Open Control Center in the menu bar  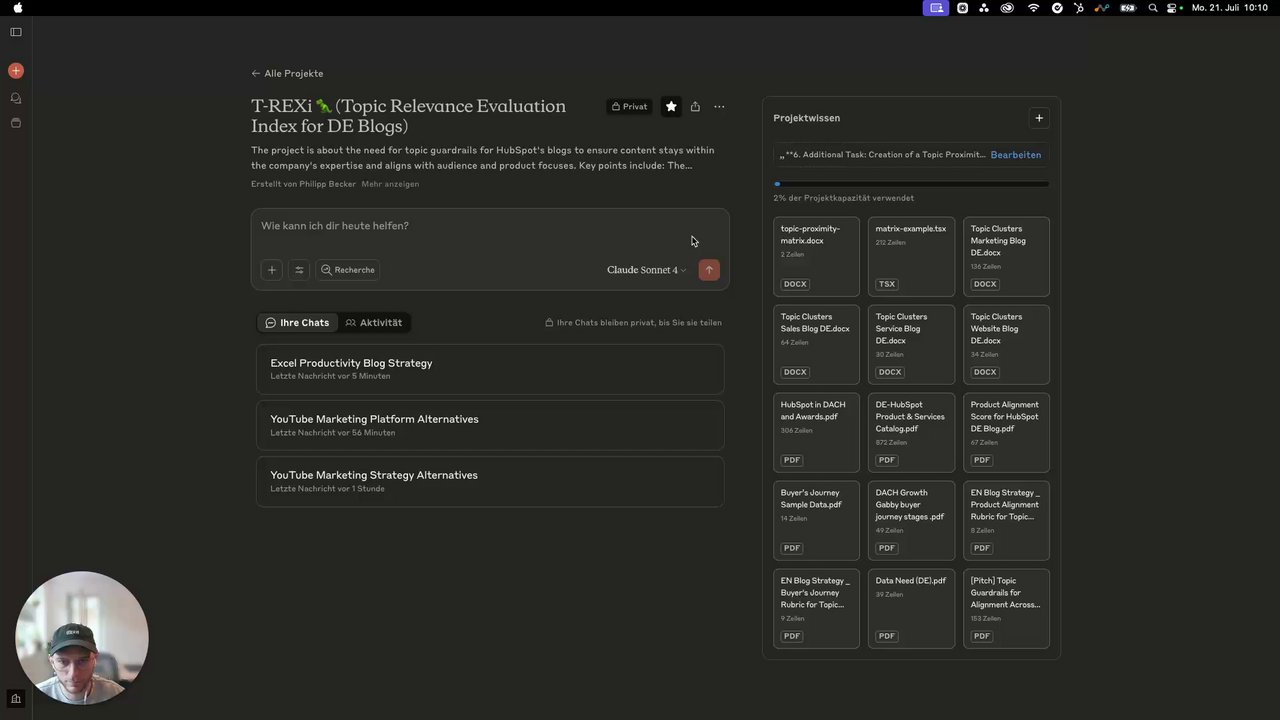coord(1173,8)
